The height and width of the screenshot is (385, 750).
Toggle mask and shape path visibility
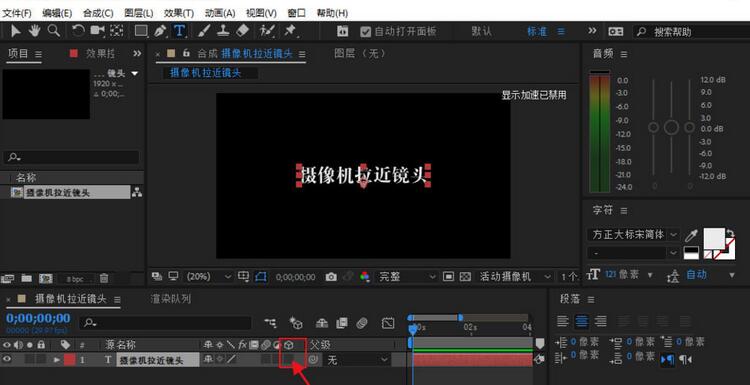coord(260,276)
